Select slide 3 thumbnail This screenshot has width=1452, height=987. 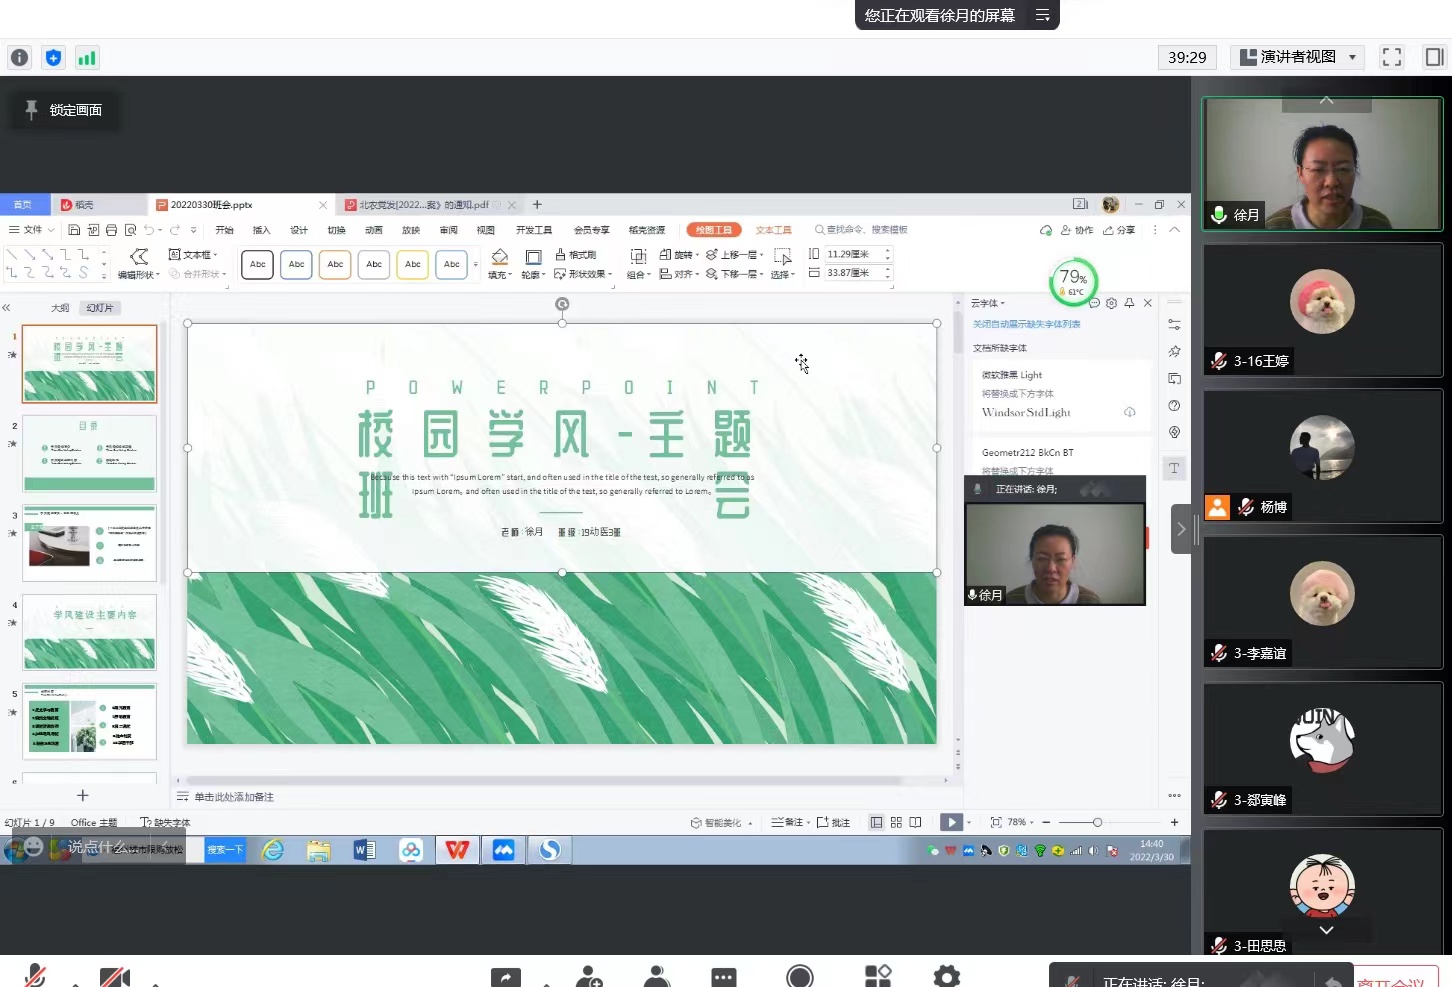[90, 543]
